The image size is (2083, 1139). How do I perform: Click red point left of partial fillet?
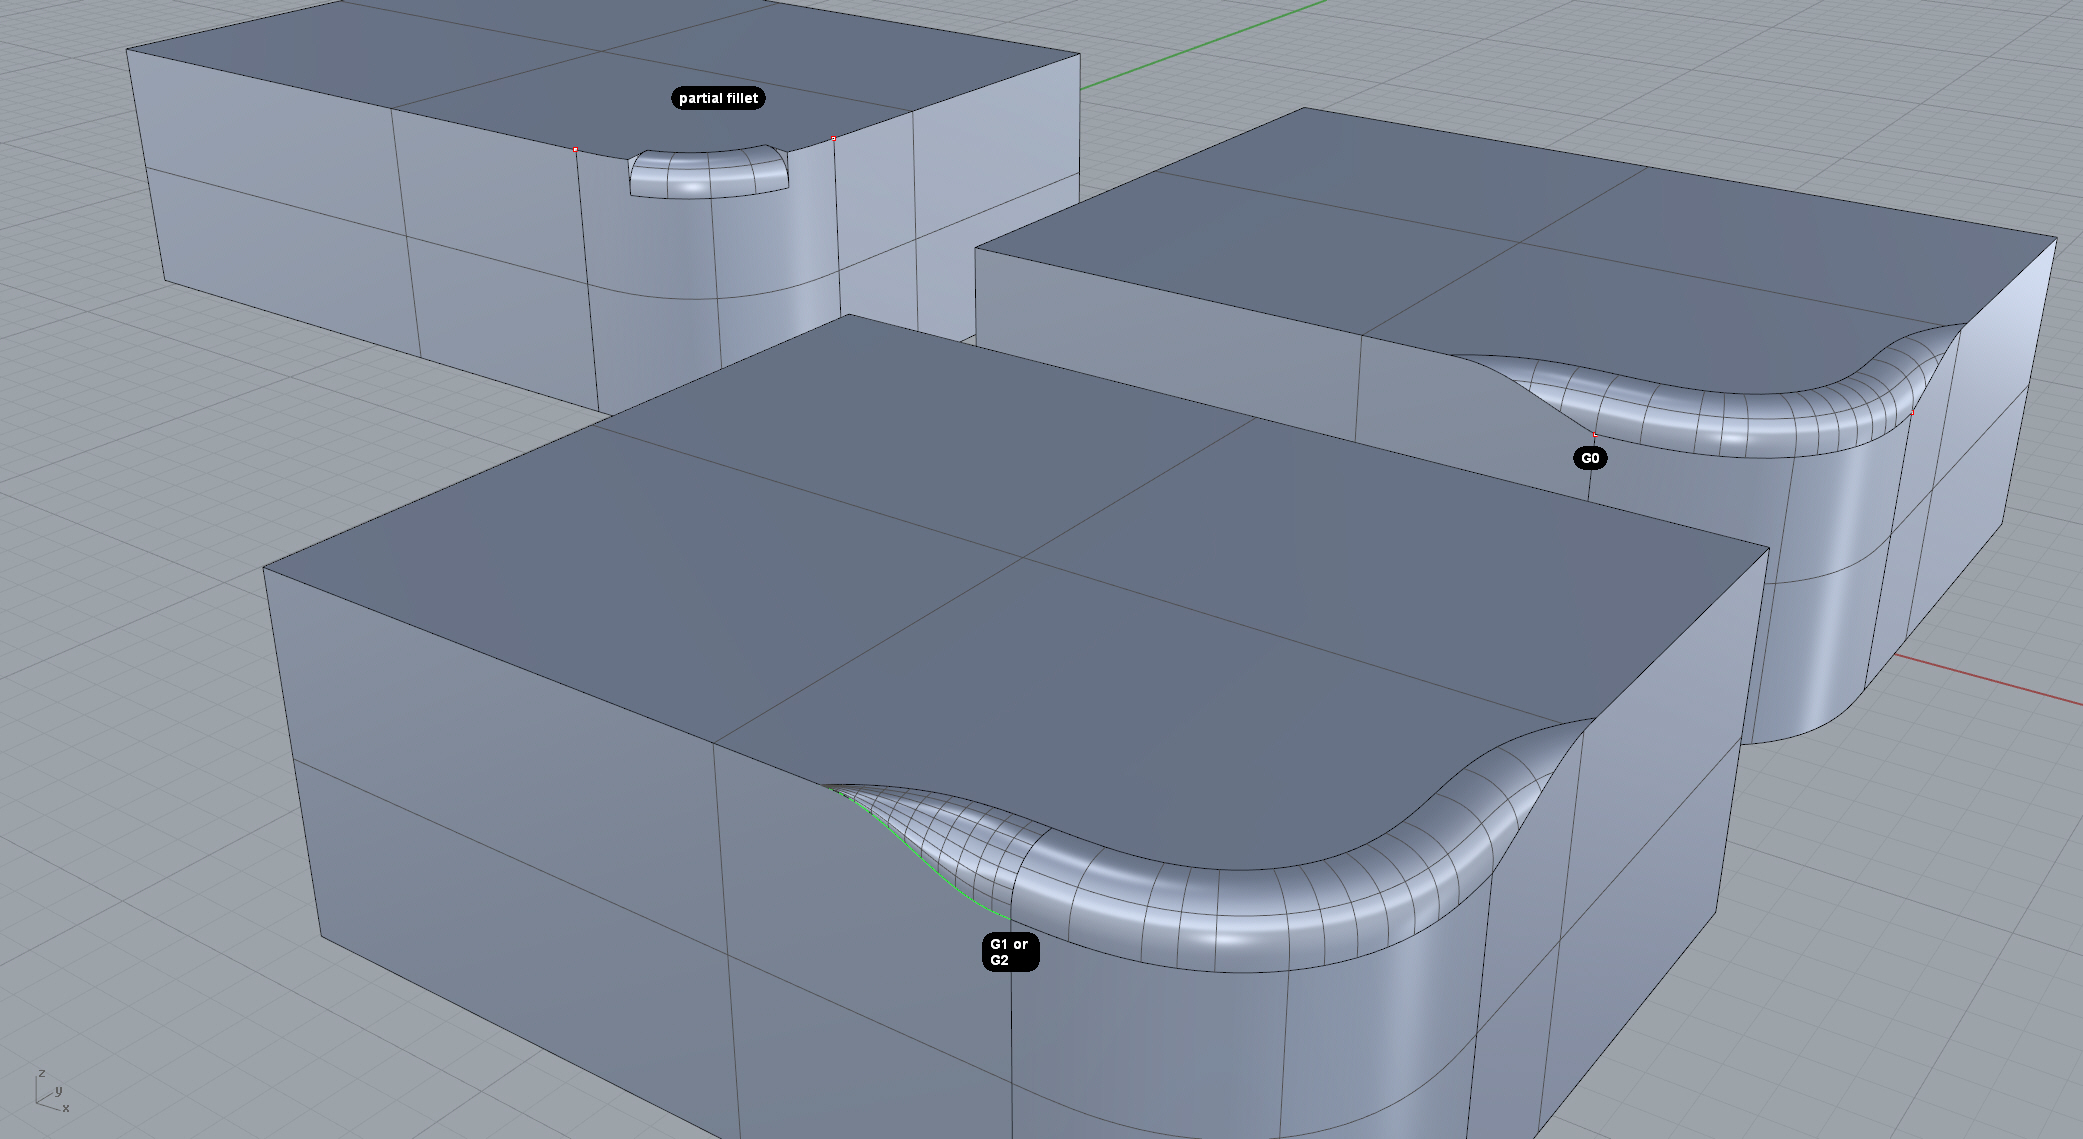coord(575,150)
